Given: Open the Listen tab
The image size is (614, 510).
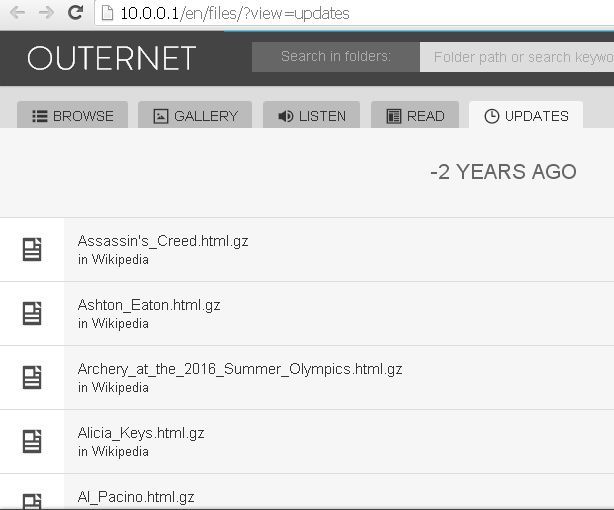Looking at the screenshot, I should click(311, 115).
